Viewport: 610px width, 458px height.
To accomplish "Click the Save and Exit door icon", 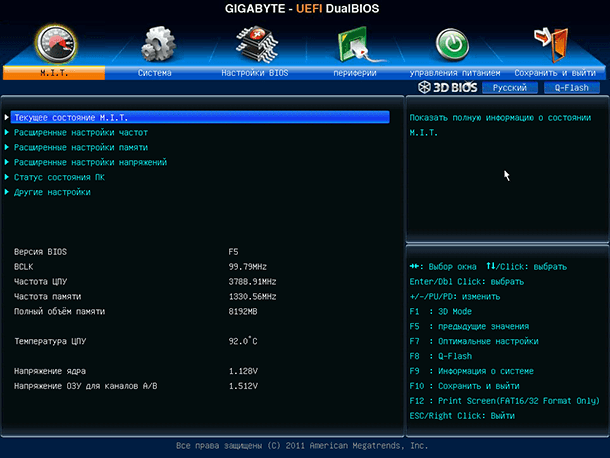I will click(x=551, y=44).
